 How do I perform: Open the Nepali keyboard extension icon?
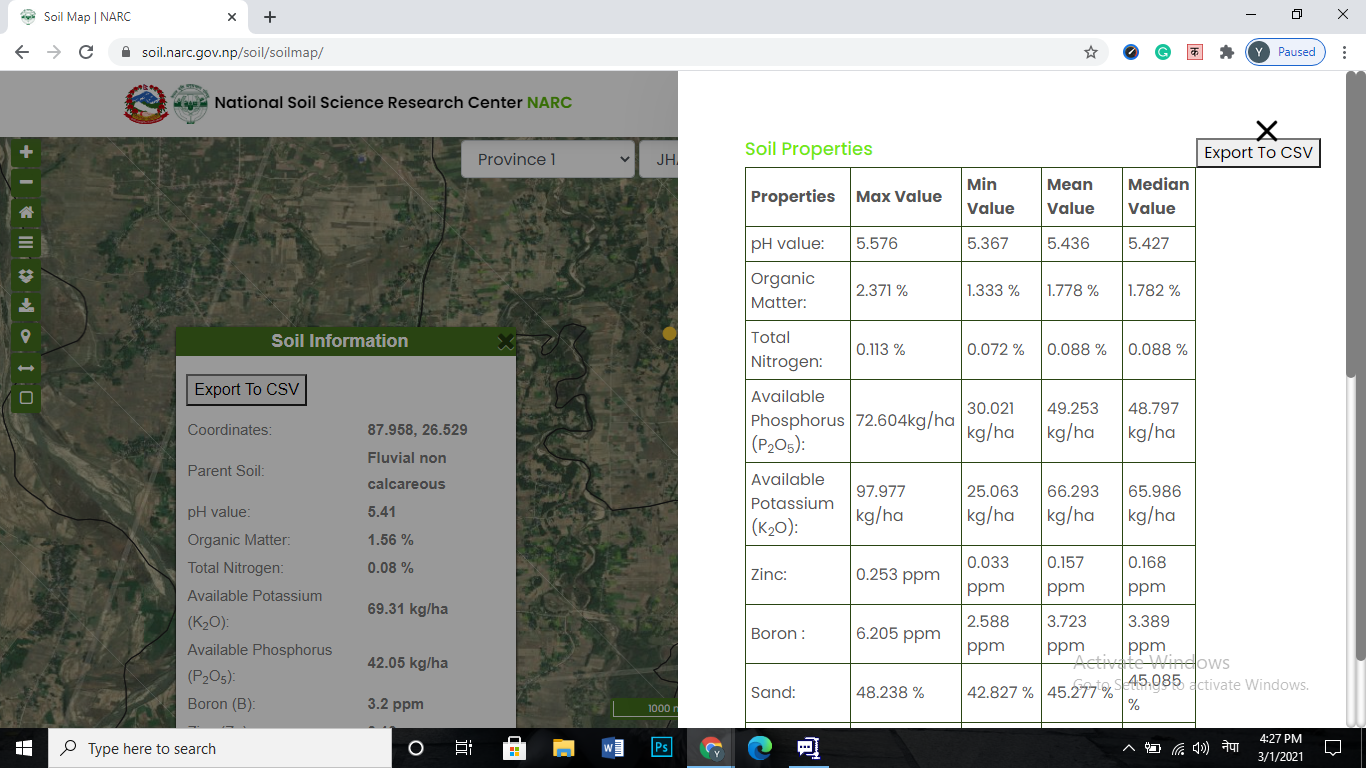tap(1195, 52)
